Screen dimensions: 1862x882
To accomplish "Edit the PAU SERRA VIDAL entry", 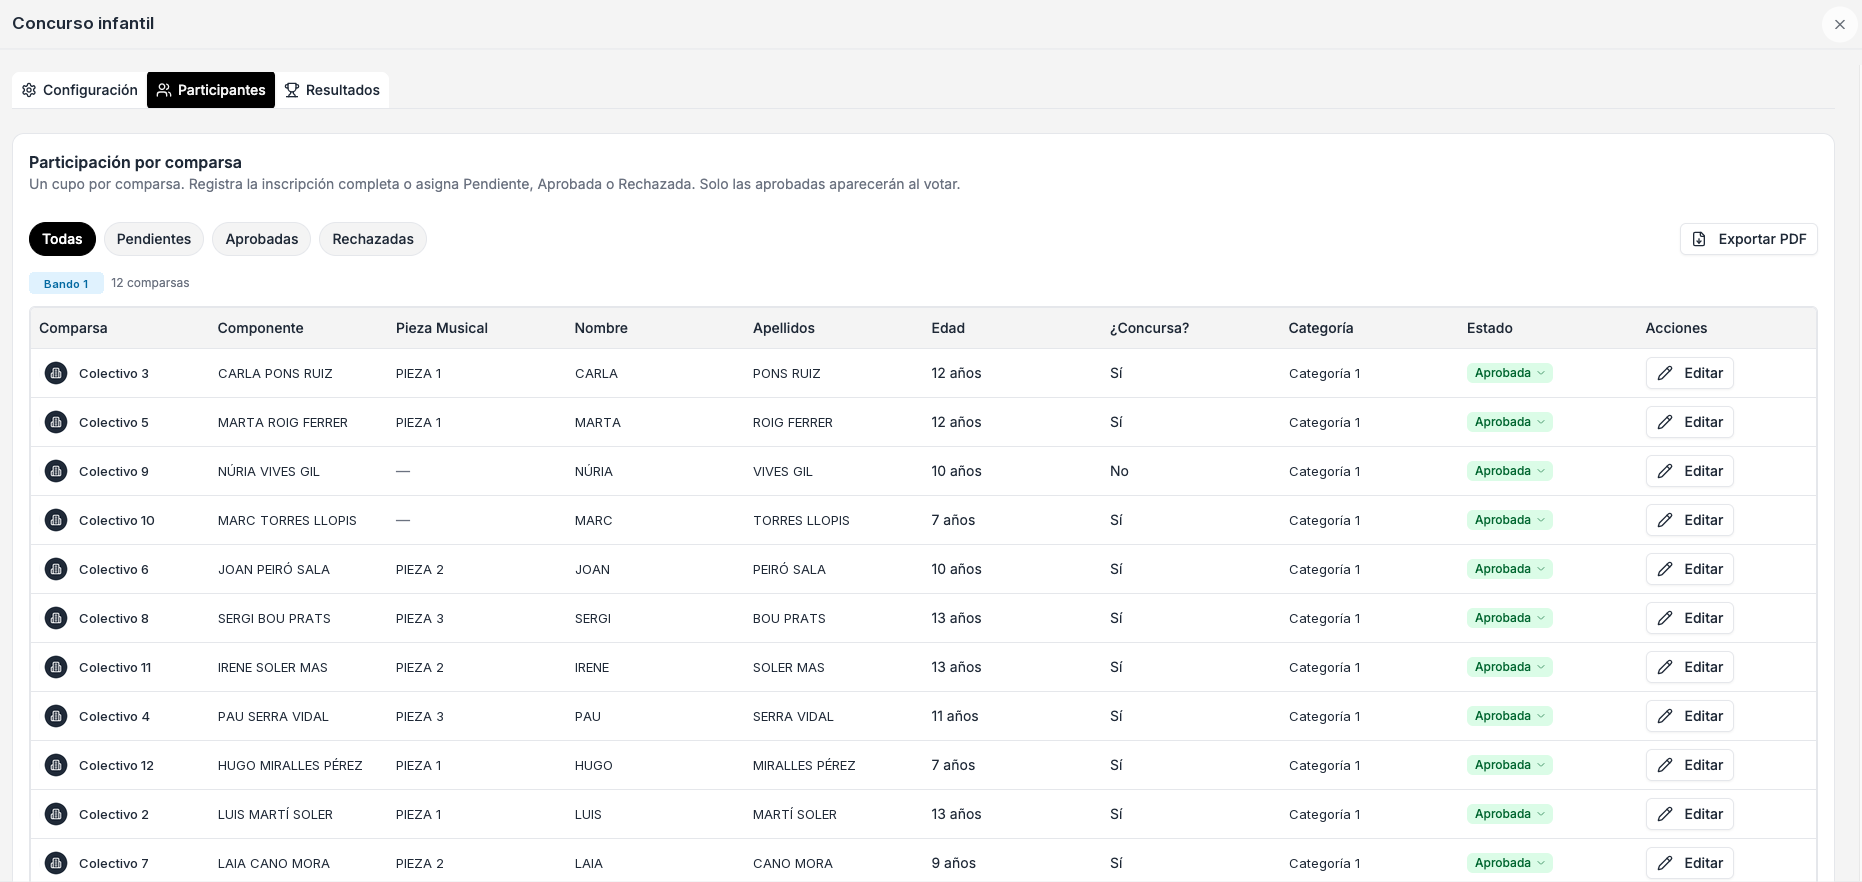I will 1689,716.
